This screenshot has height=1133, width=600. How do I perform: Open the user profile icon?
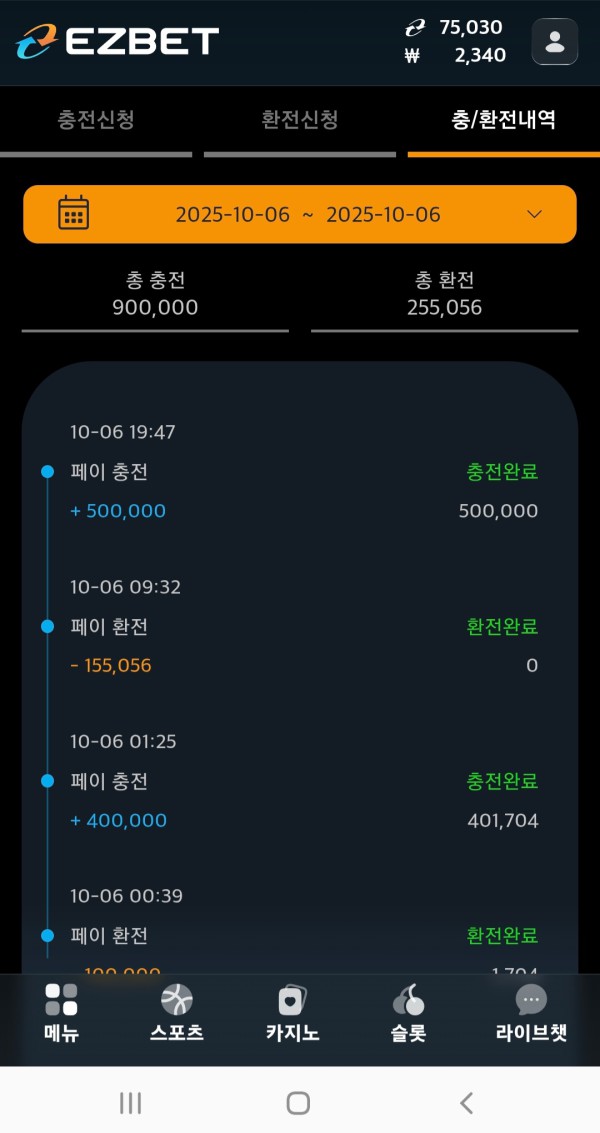[x=554, y=42]
